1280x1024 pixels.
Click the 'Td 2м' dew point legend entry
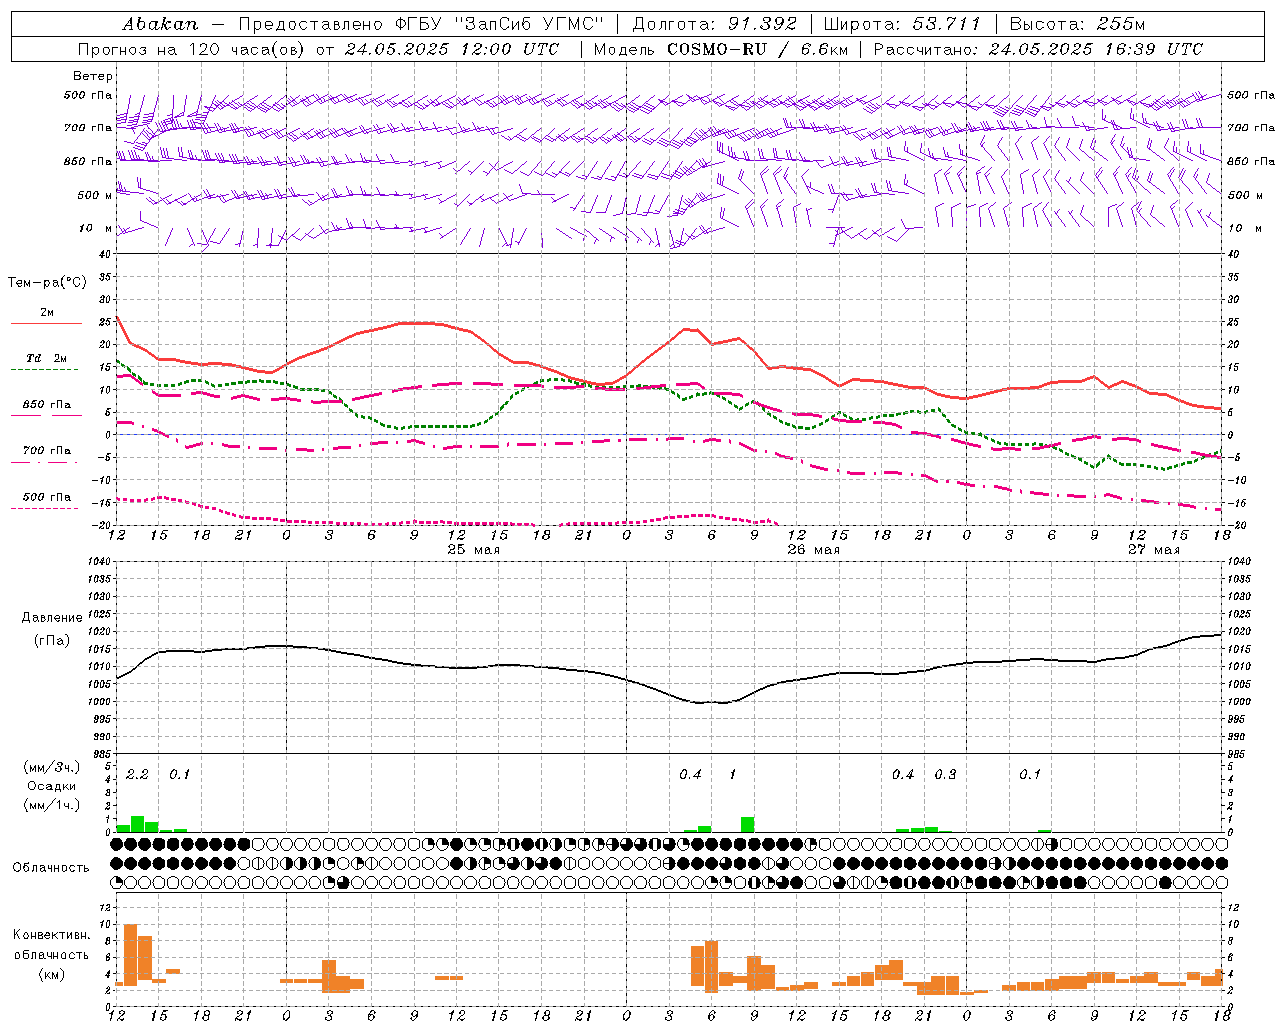46,358
